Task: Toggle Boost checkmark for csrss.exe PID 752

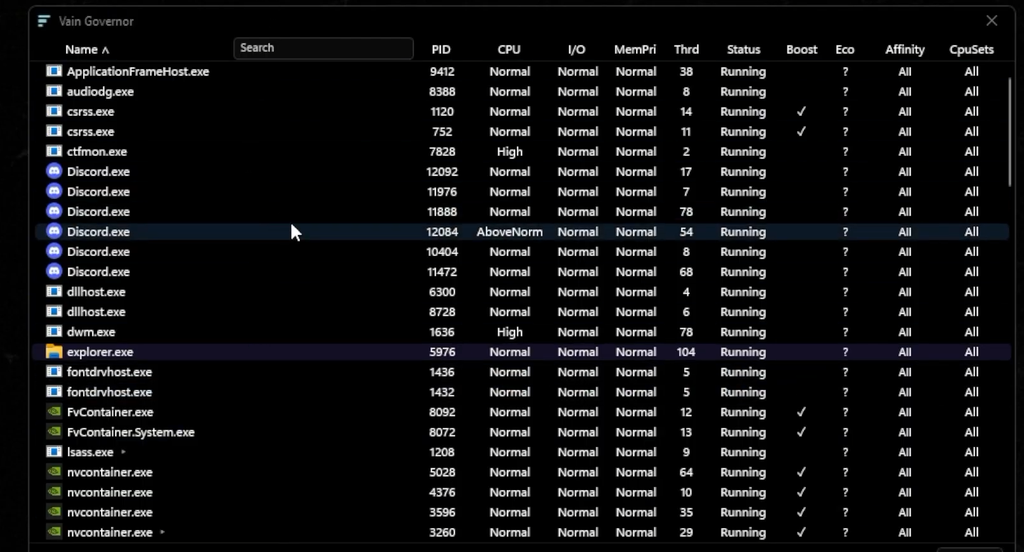Action: tap(801, 131)
